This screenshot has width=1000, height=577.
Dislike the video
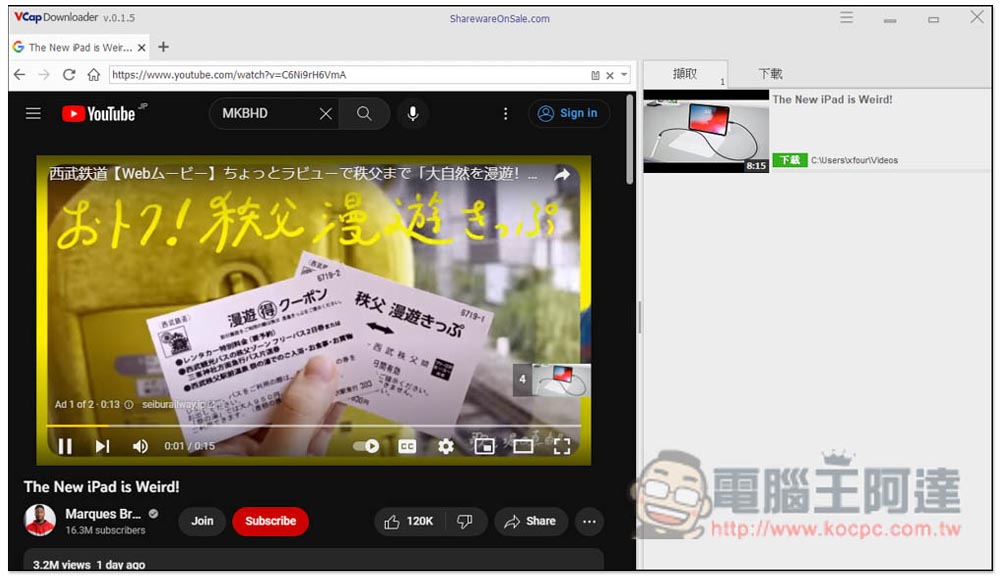point(465,521)
